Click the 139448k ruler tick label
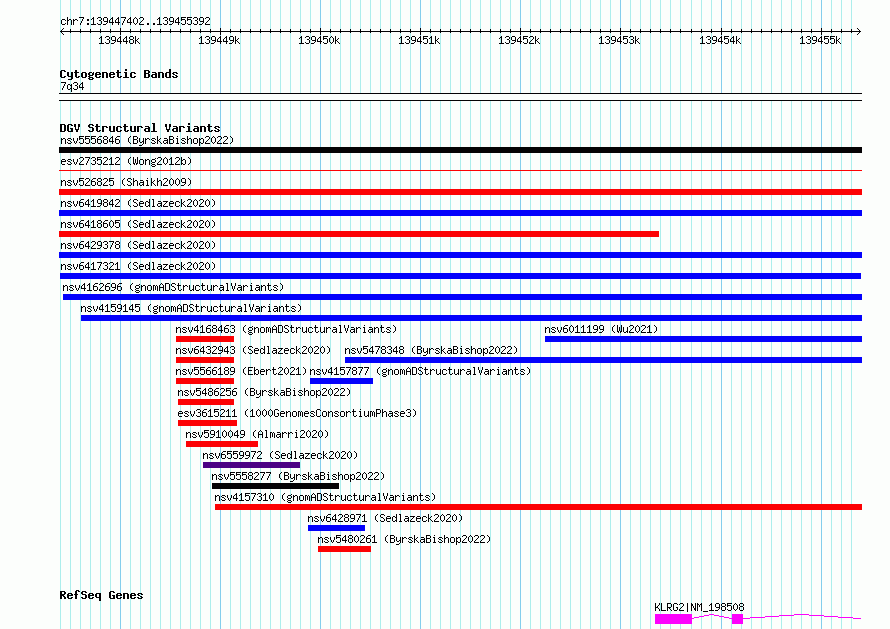Screen dimensions: 890x629 tap(119, 41)
